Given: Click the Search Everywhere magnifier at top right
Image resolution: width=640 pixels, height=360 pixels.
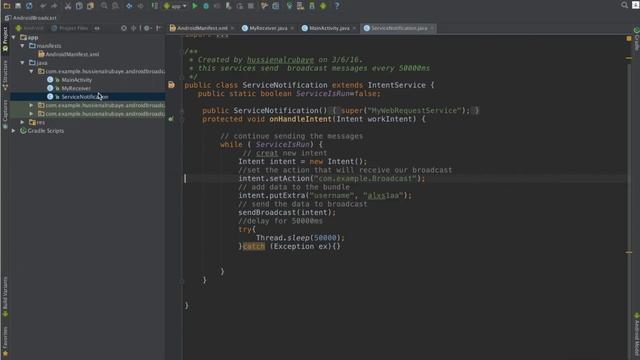Looking at the screenshot, I should [x=624, y=5].
